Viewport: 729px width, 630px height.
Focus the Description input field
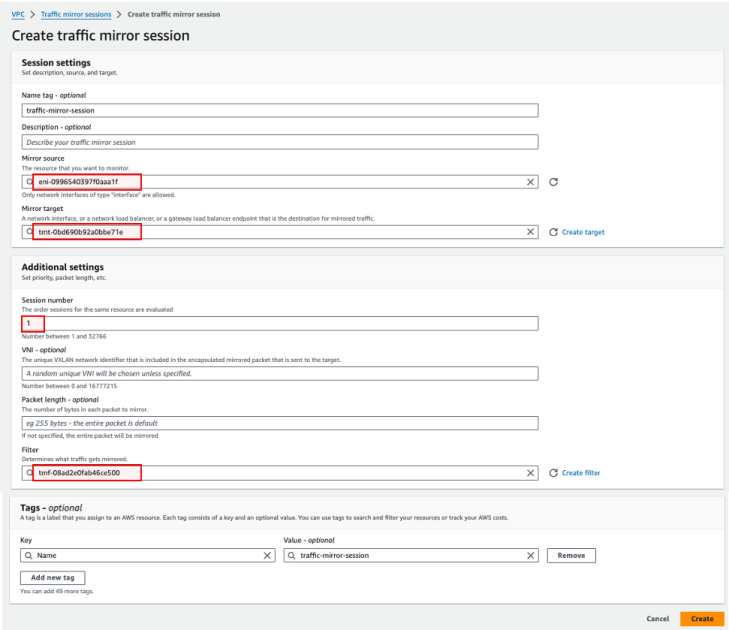pyautogui.click(x=280, y=142)
